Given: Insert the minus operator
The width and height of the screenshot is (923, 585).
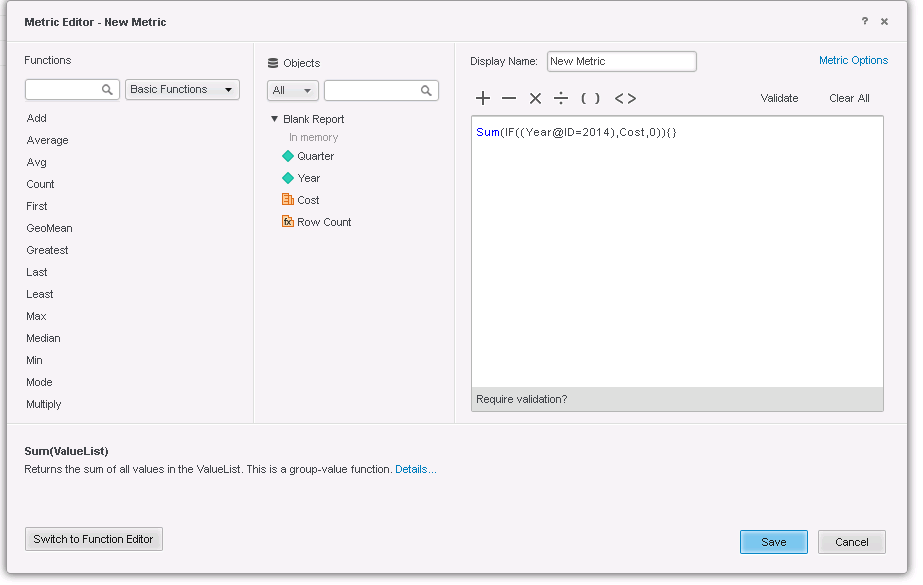Looking at the screenshot, I should click(x=509, y=98).
